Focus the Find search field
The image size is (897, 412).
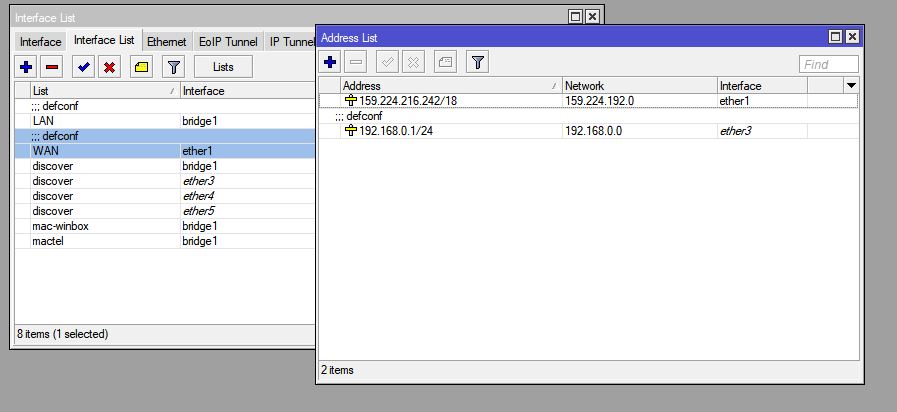pos(829,64)
